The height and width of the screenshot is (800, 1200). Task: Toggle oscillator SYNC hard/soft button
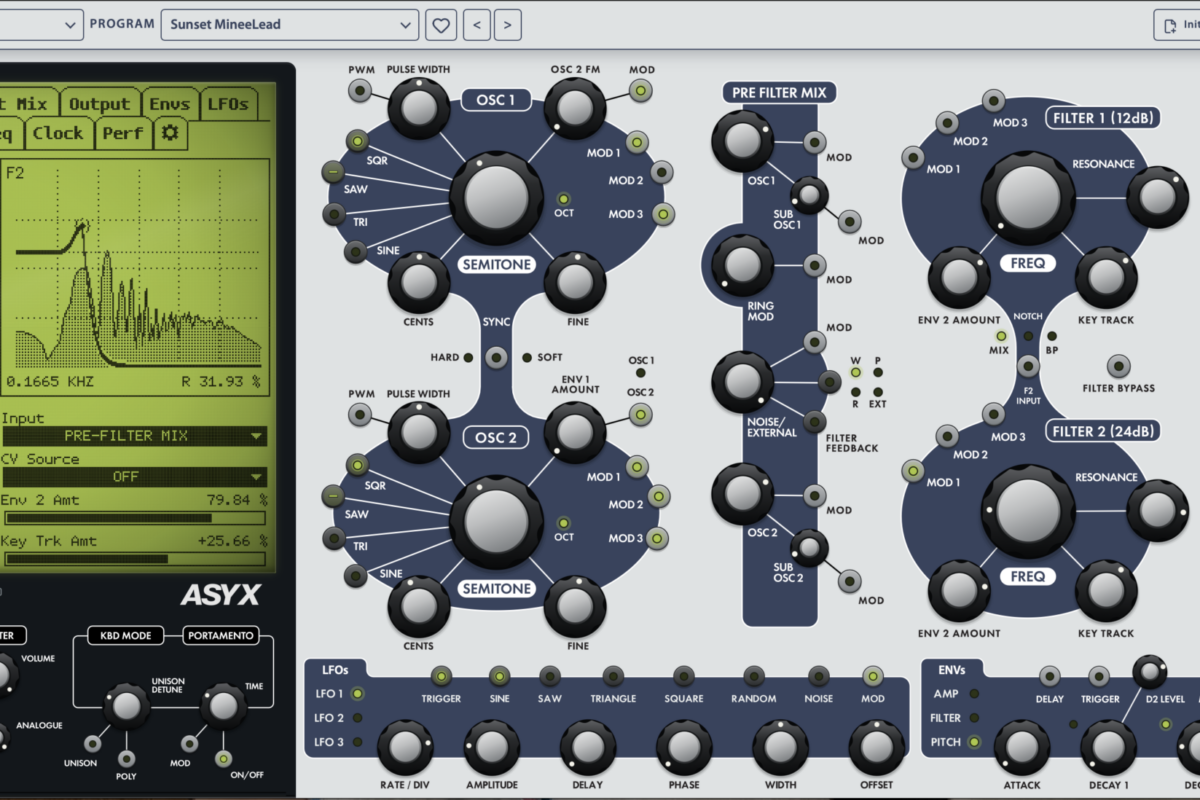click(x=495, y=357)
